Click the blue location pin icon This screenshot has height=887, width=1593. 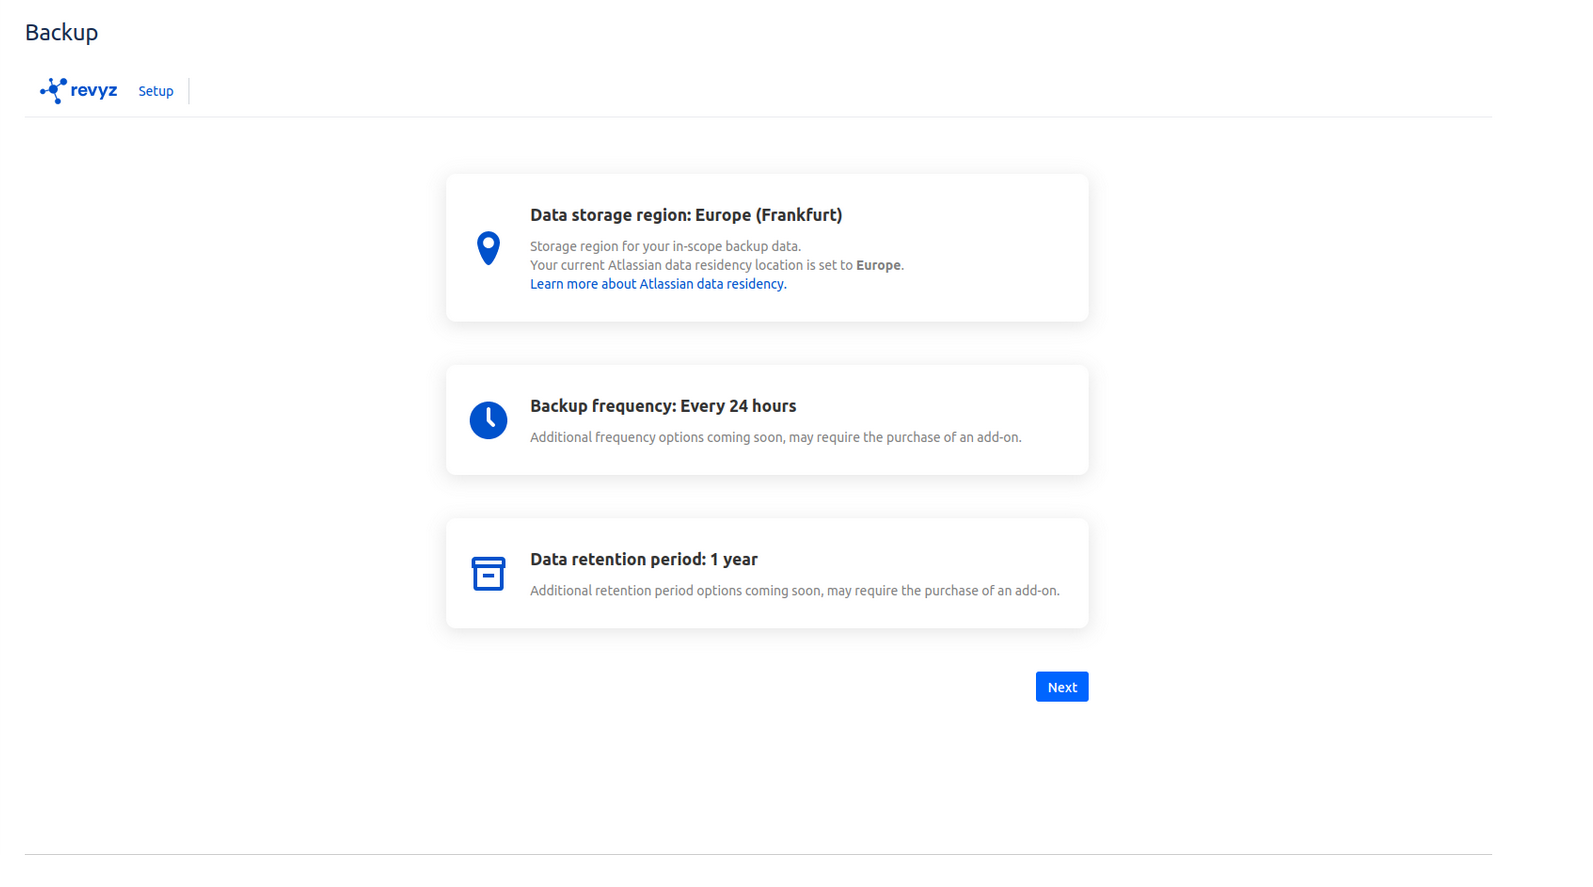(x=488, y=248)
